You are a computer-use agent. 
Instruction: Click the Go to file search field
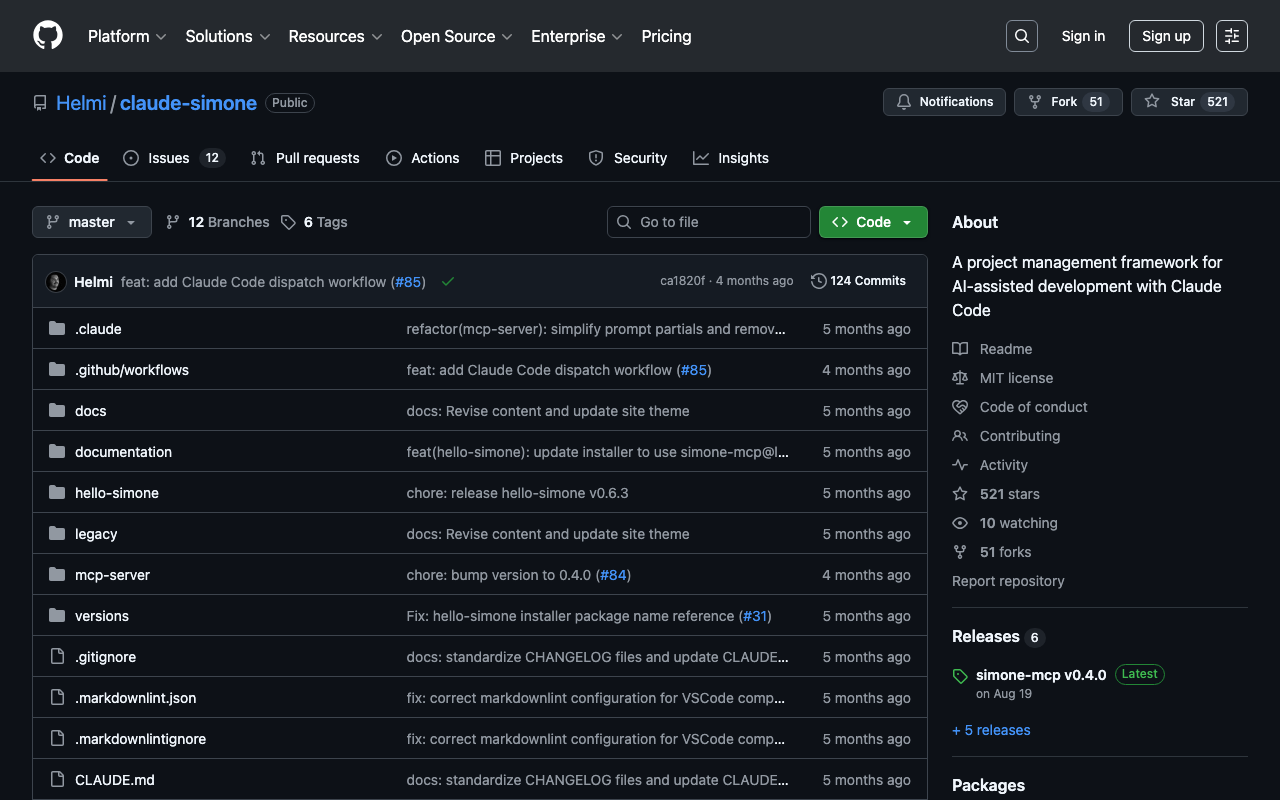[709, 222]
